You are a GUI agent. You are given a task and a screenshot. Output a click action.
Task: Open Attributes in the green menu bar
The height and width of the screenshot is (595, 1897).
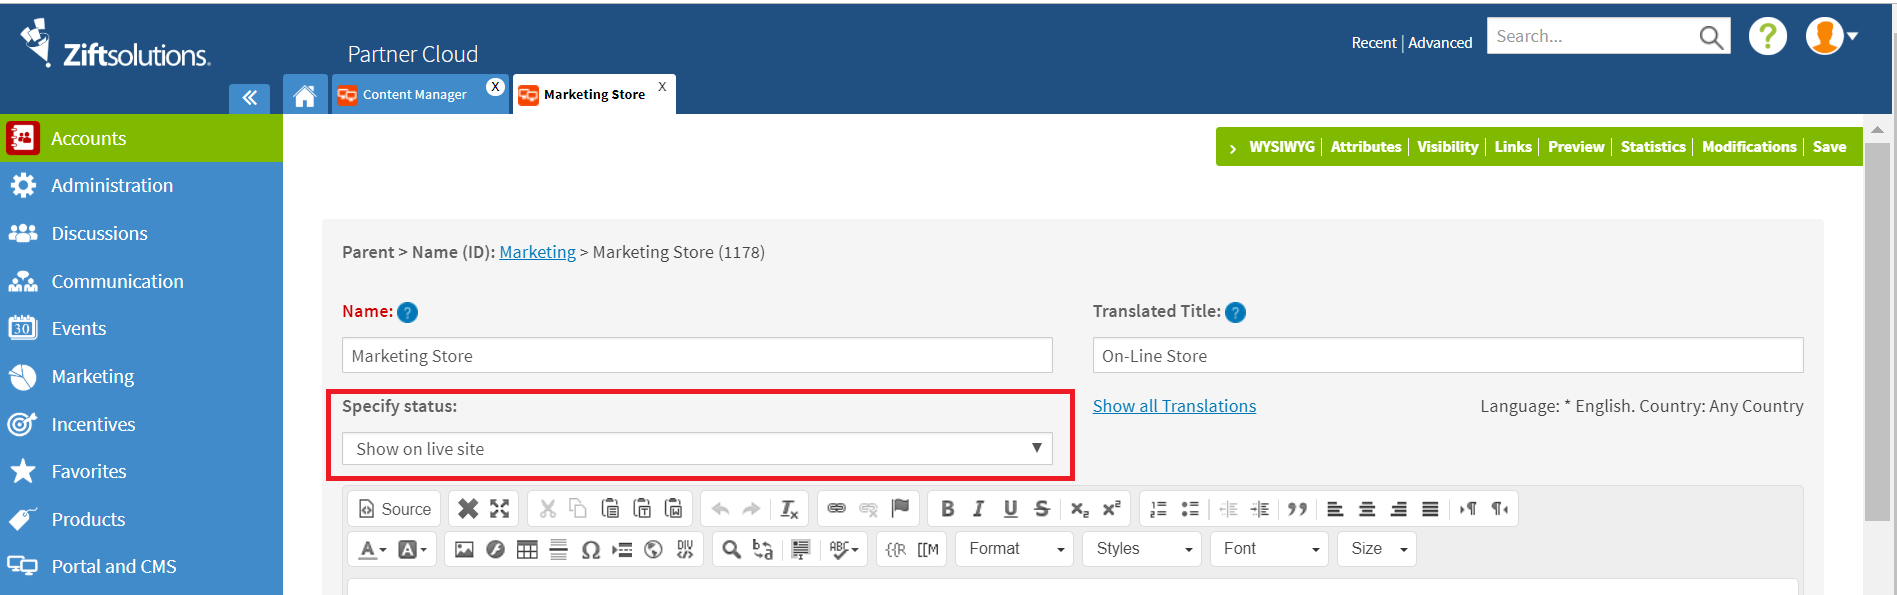coord(1366,147)
